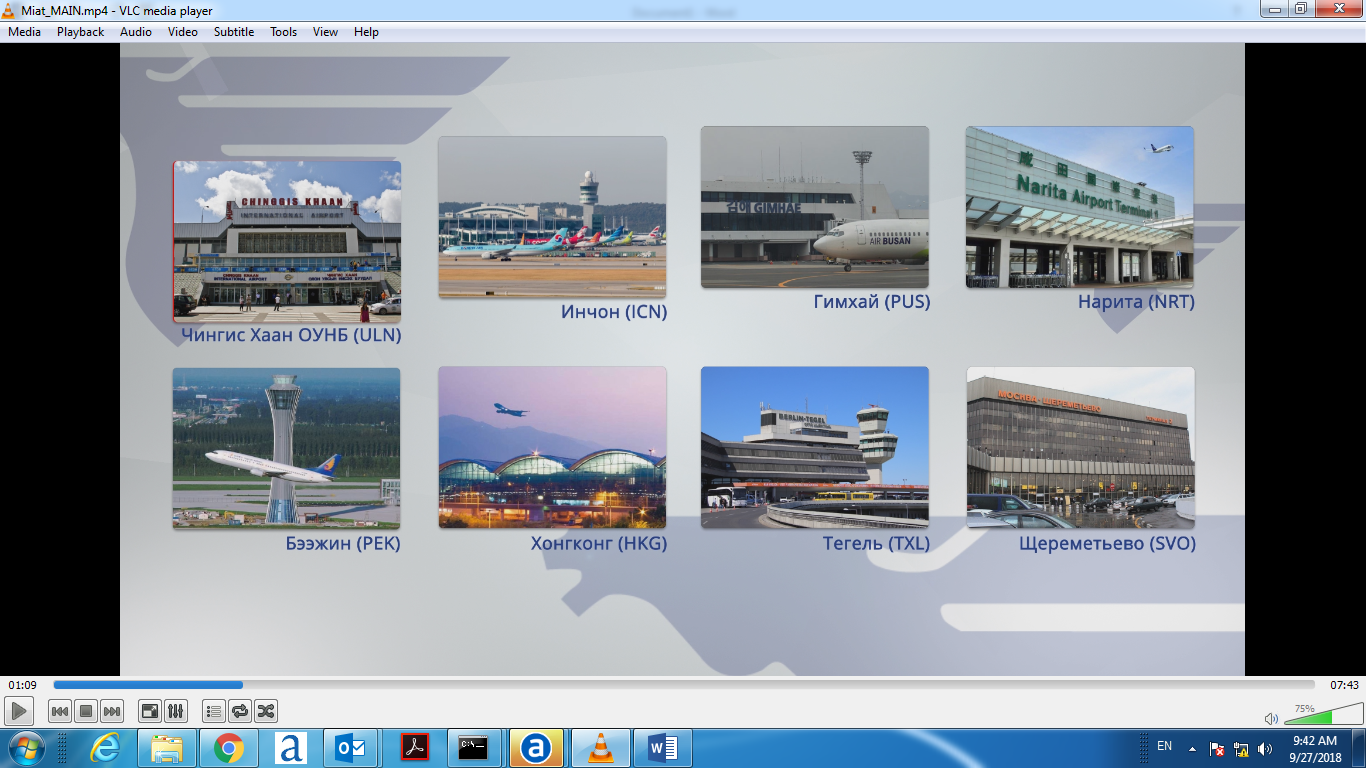Click the caption Бээжин (PEK)
Image resolution: width=1366 pixels, height=768 pixels.
[x=342, y=544]
